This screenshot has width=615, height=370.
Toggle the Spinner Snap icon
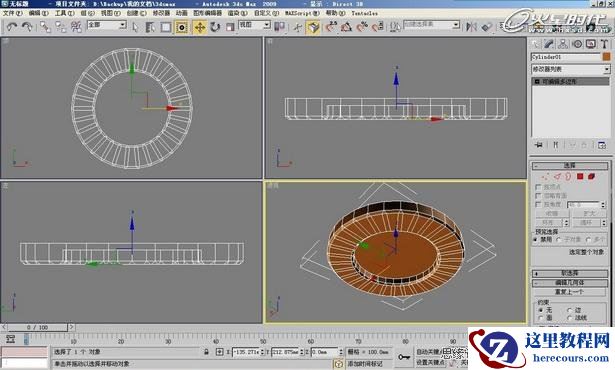click(378, 27)
